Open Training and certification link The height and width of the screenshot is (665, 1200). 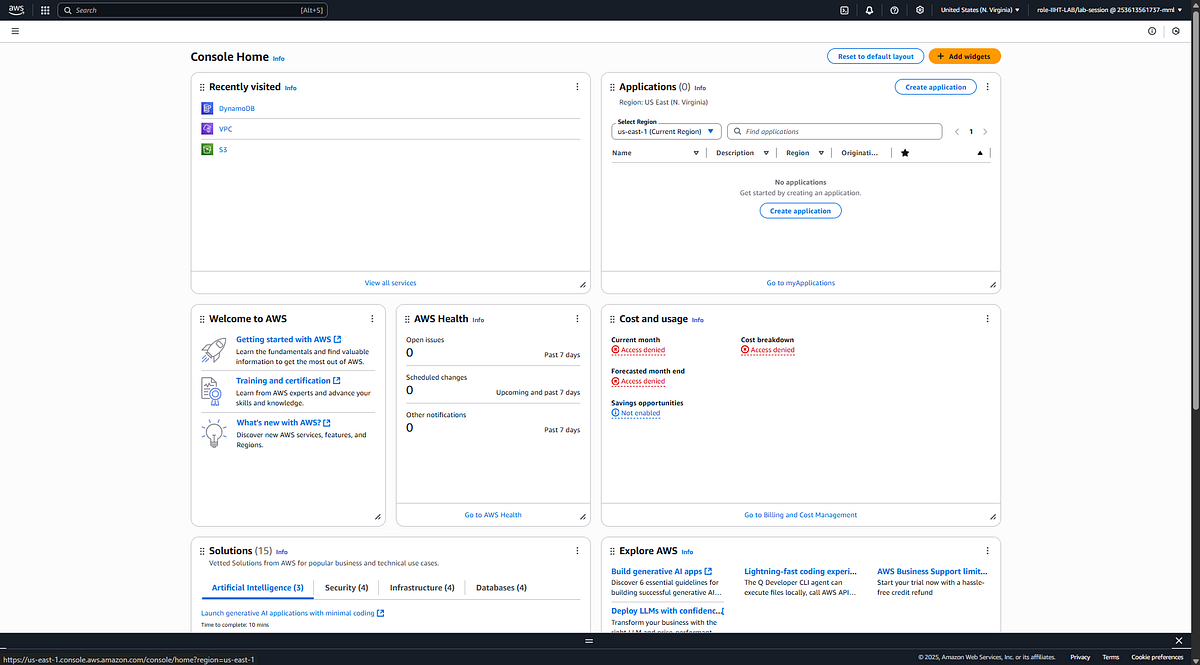tap(288, 381)
